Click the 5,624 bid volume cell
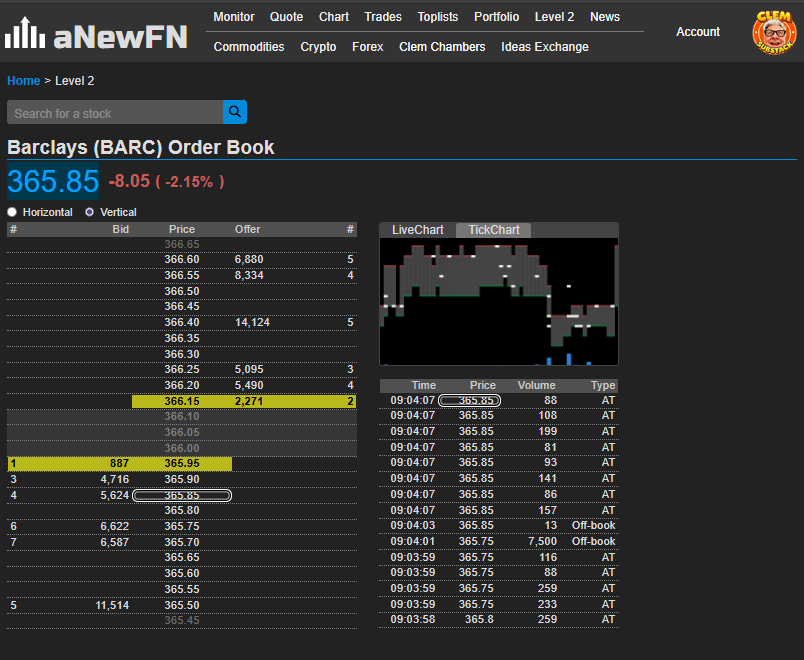804x660 pixels. click(x=115, y=495)
